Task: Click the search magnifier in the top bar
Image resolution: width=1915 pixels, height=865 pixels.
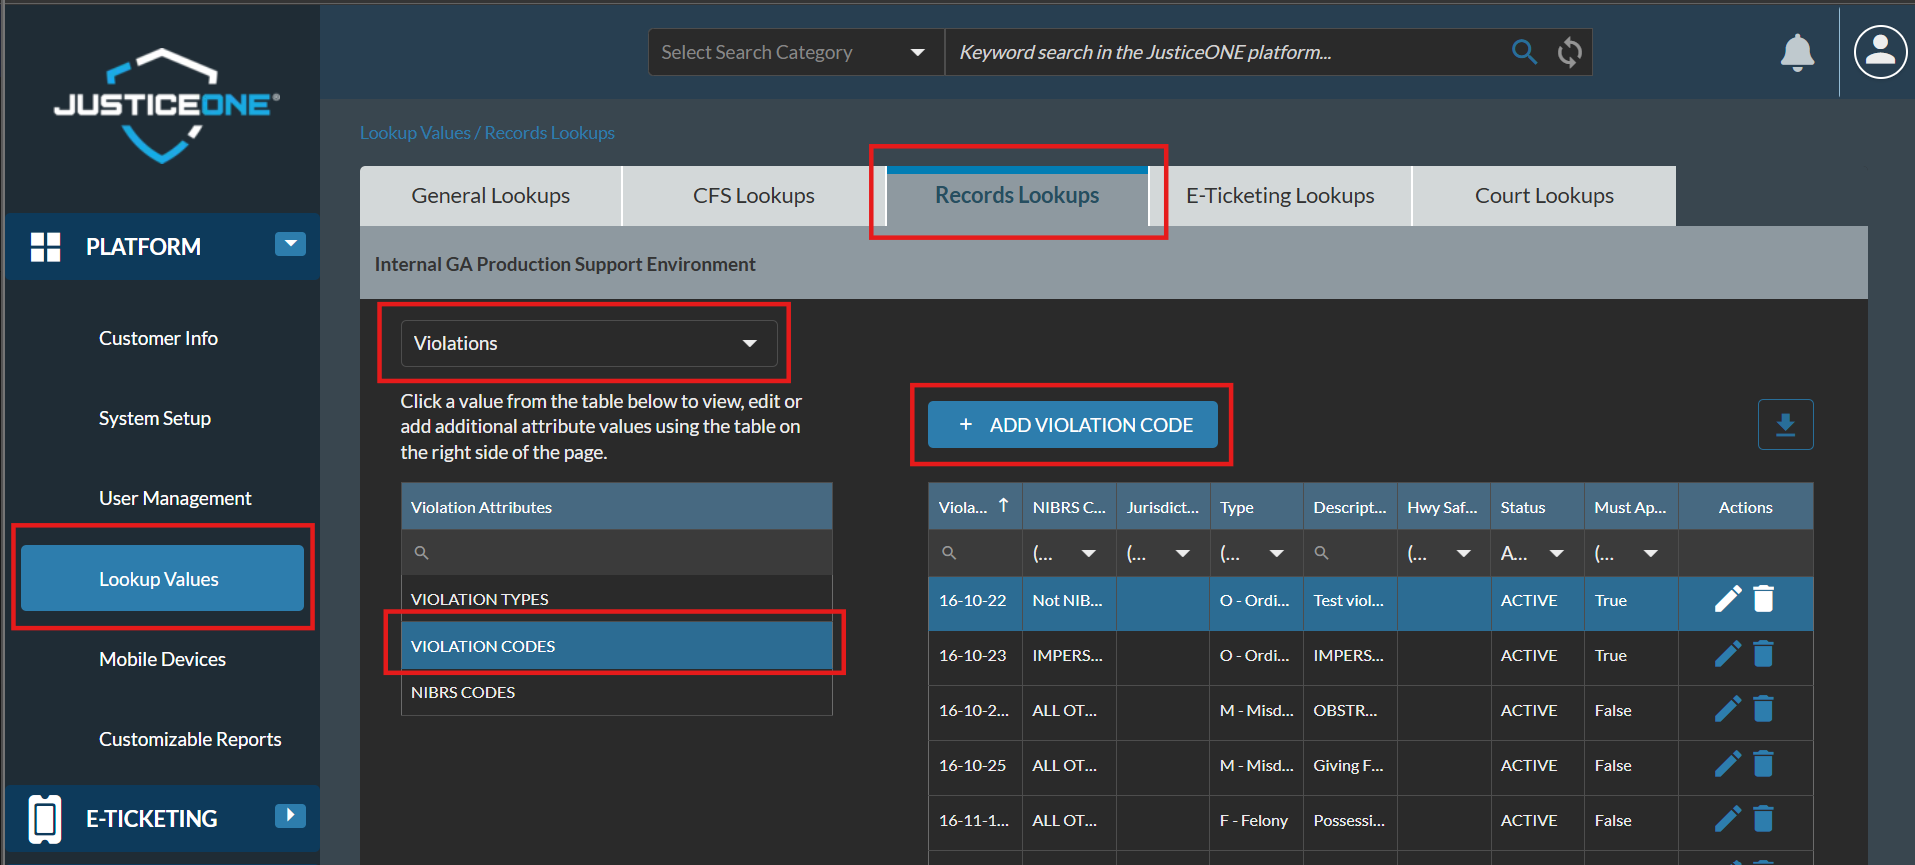Action: (1524, 52)
